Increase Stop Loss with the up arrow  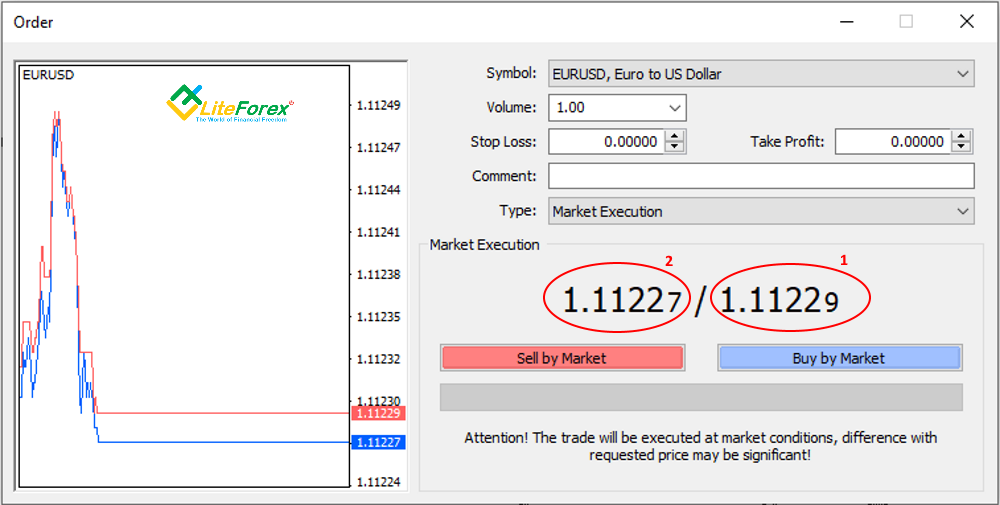pos(674,135)
